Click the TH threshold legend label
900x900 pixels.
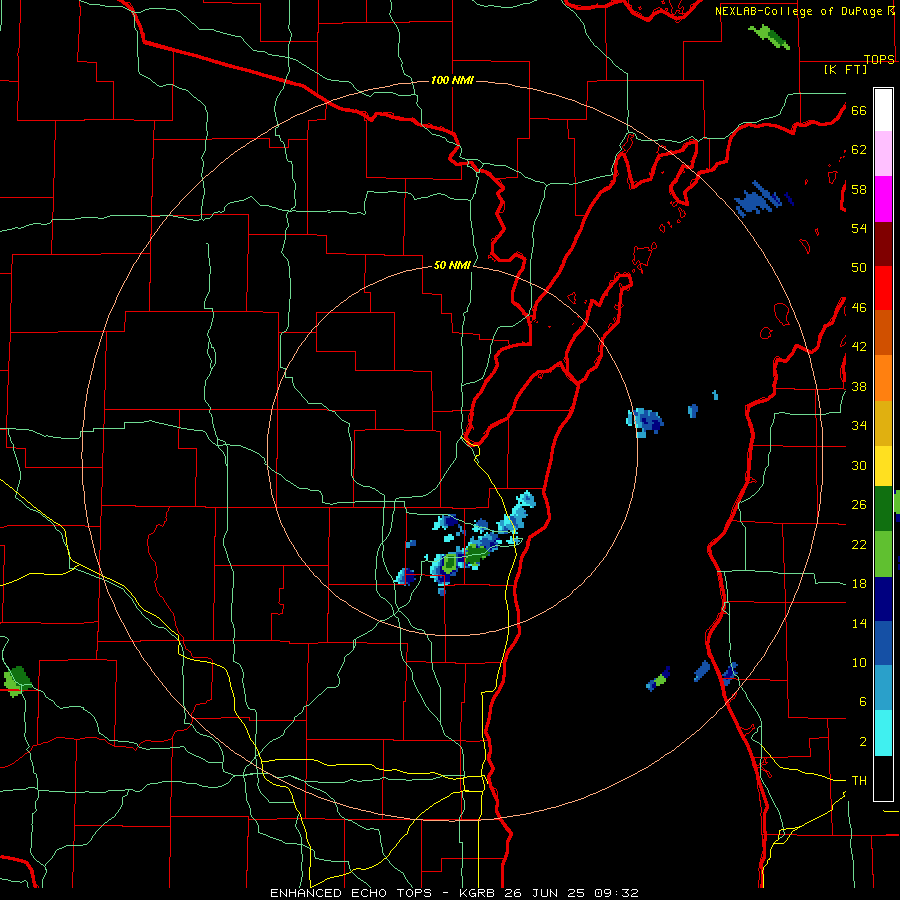(x=859, y=781)
